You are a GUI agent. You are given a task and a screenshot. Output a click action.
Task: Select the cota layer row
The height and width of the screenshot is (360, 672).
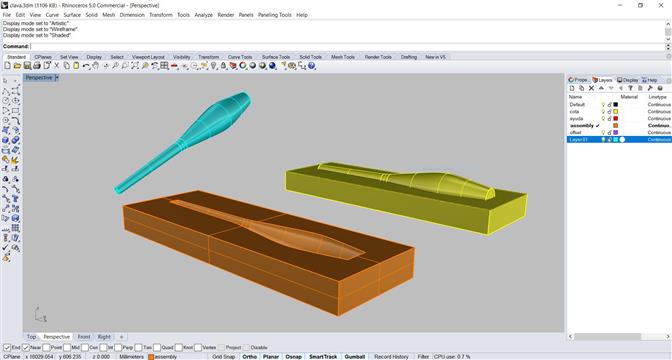619,111
